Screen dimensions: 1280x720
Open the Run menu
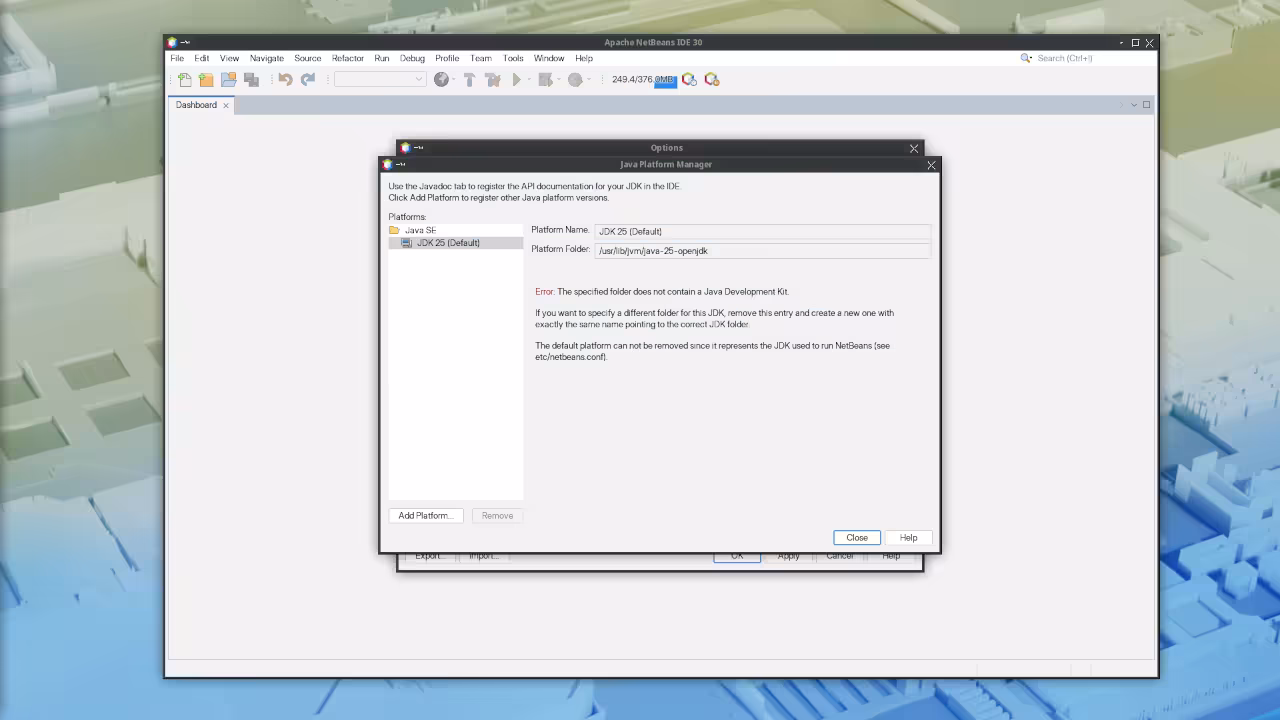click(382, 58)
